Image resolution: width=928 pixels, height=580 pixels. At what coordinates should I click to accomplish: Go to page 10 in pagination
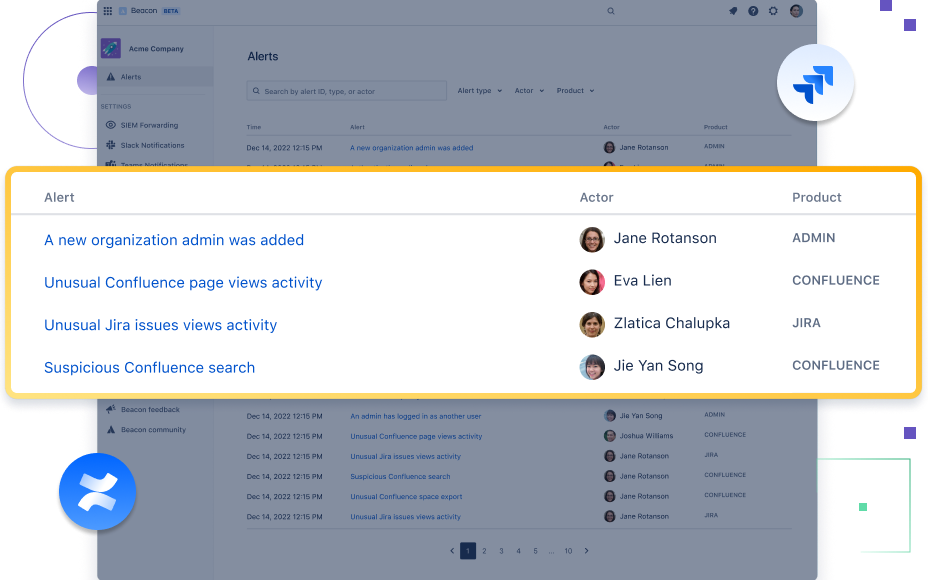click(568, 550)
